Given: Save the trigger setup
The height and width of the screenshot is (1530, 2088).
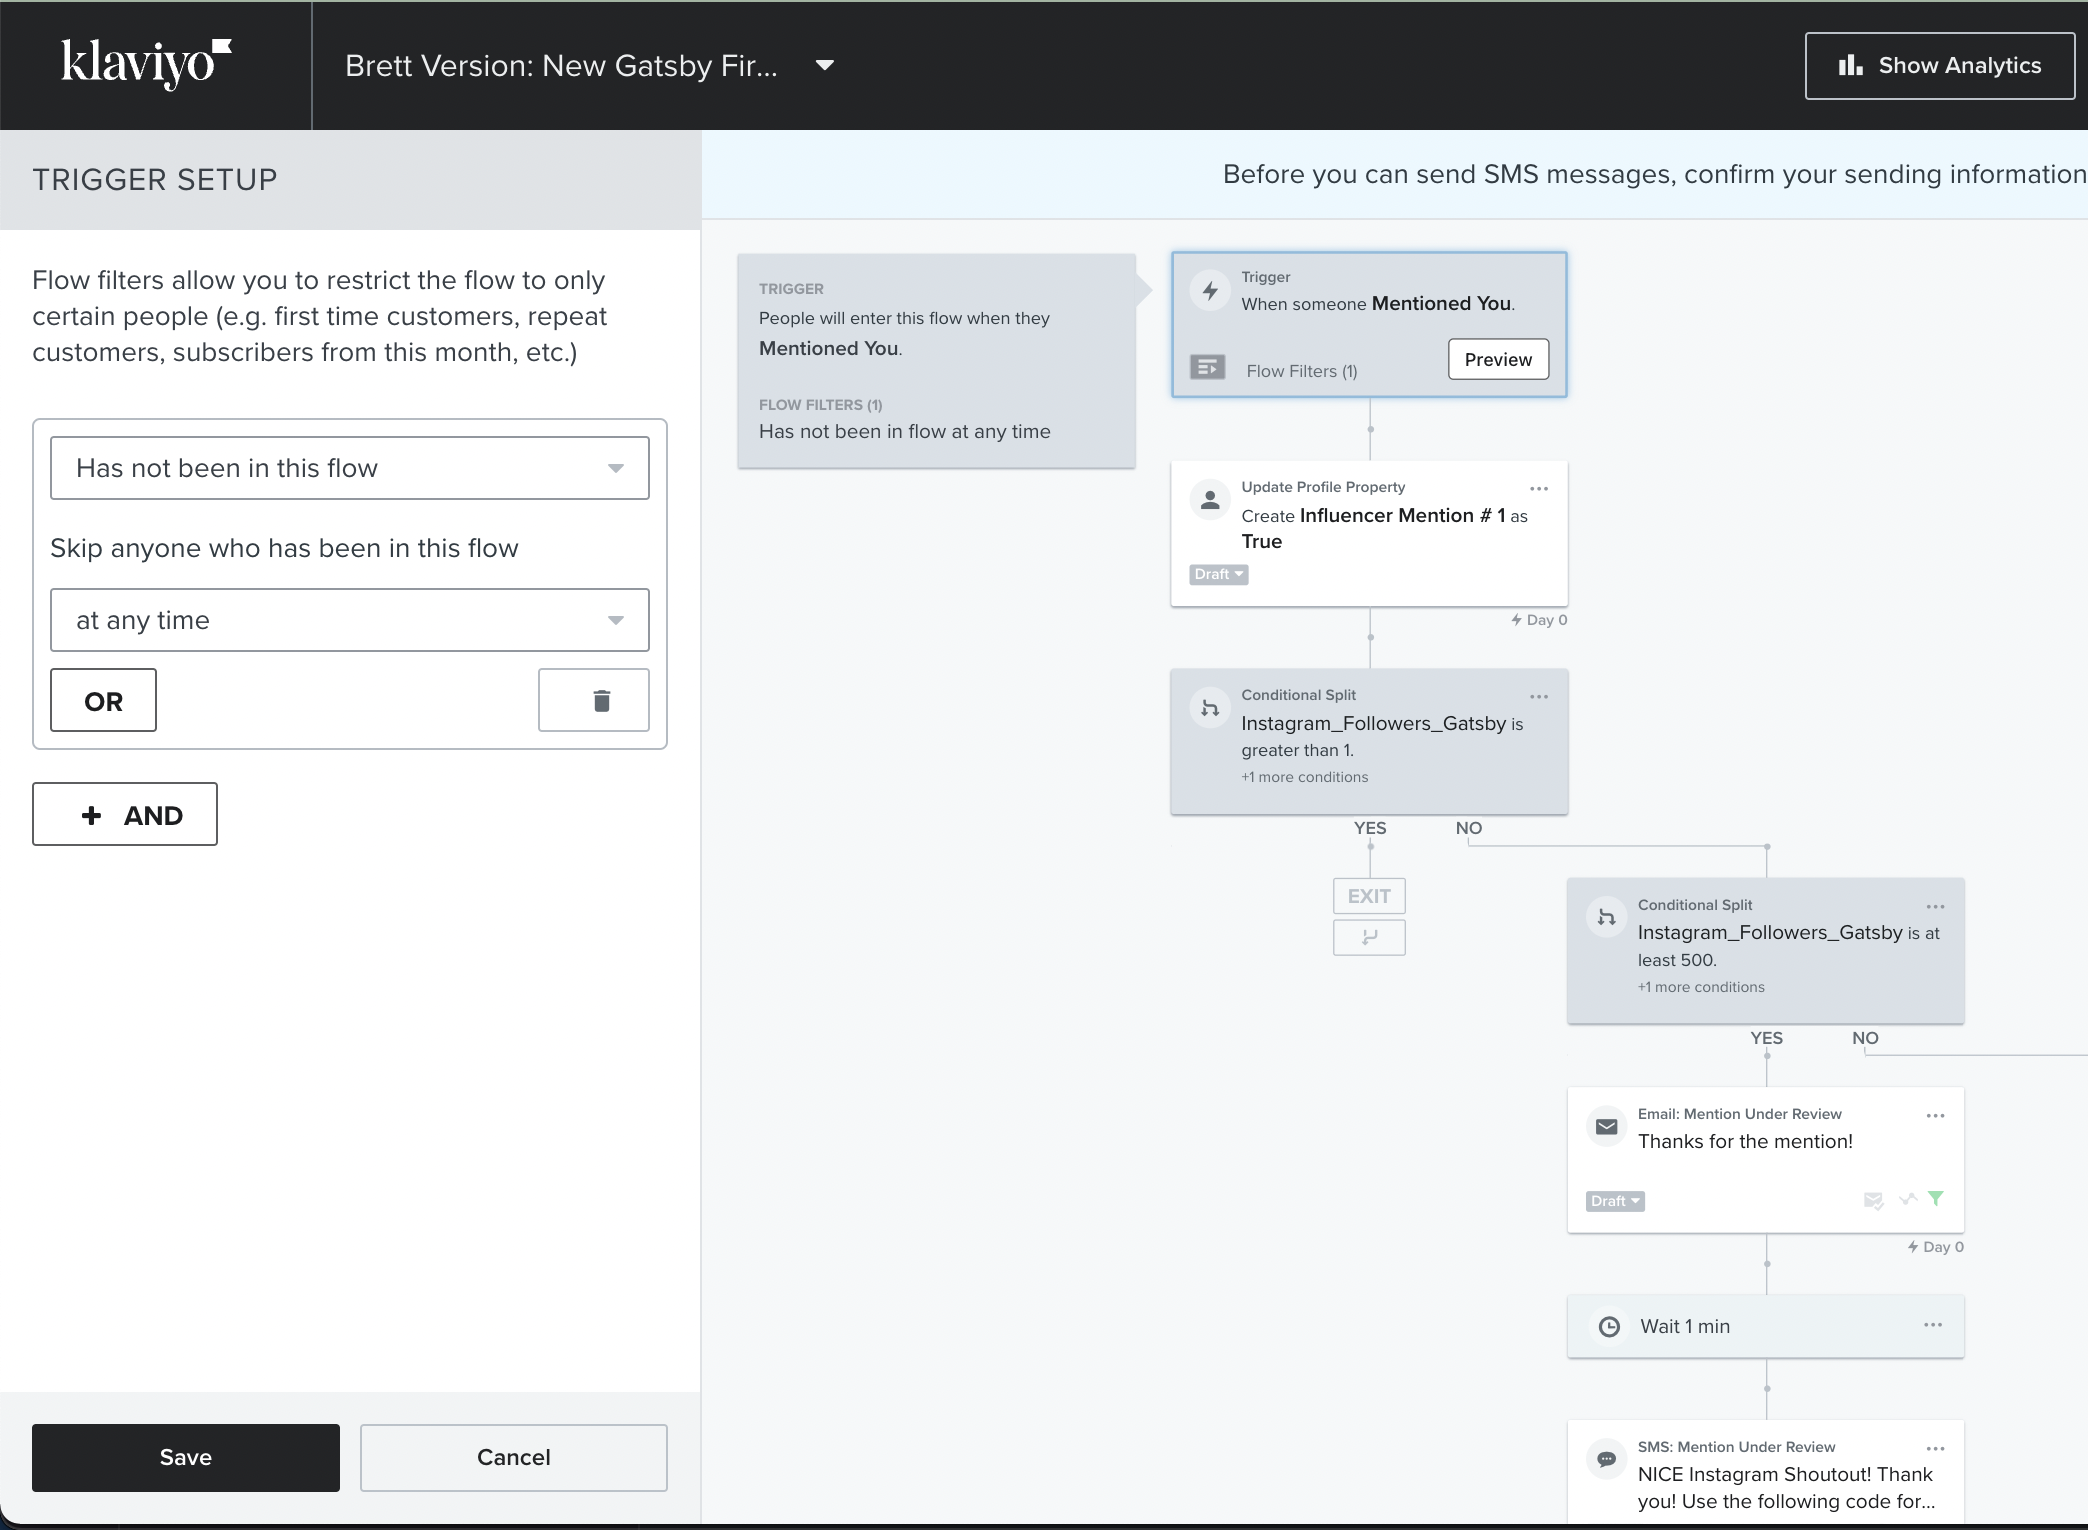Looking at the screenshot, I should [186, 1458].
